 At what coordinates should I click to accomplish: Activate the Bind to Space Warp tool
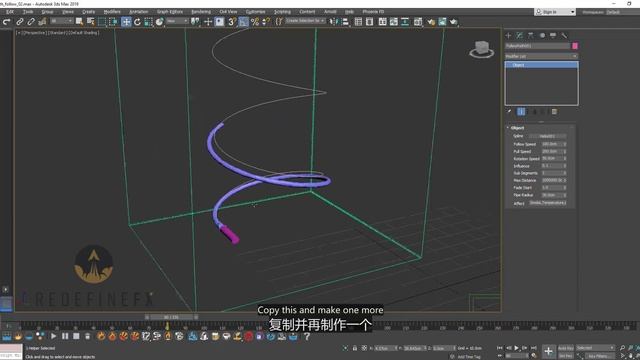point(42,22)
